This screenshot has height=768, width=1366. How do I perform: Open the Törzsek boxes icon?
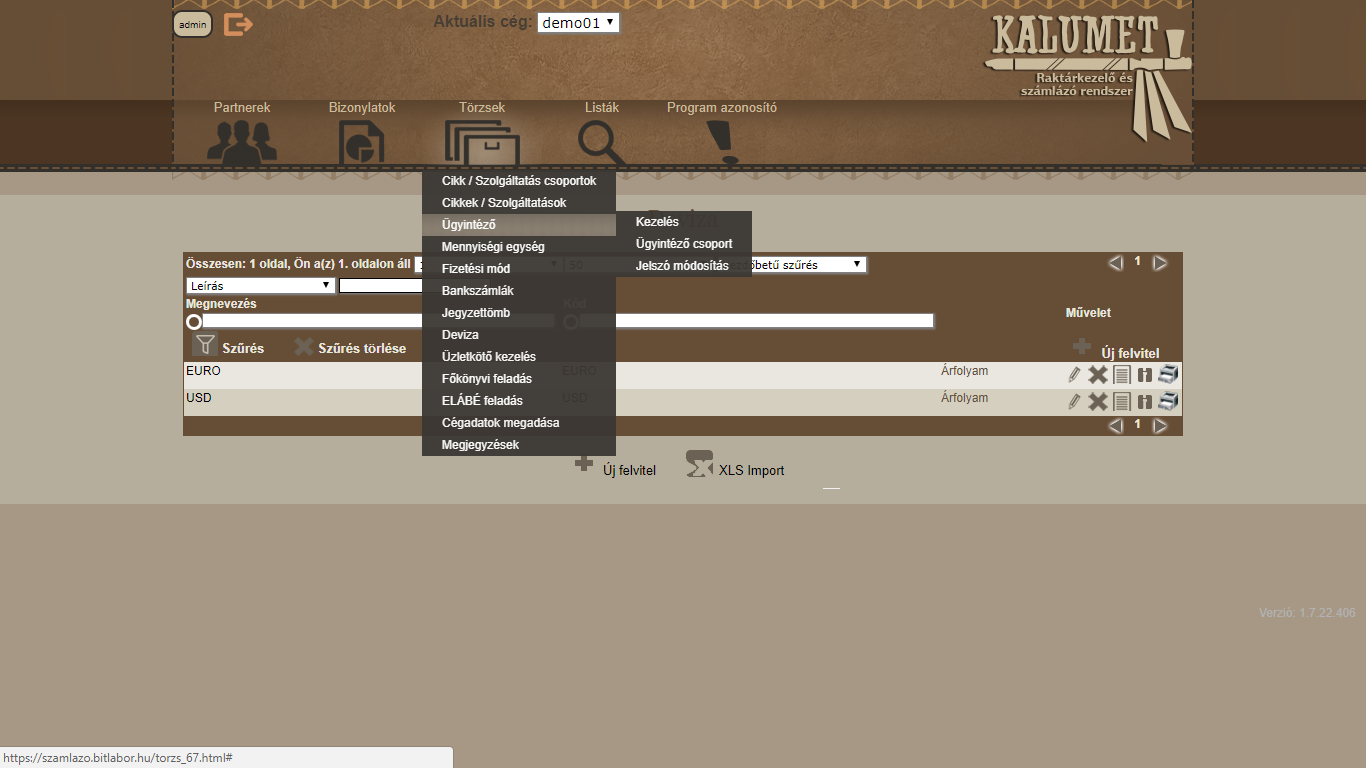[x=482, y=143]
